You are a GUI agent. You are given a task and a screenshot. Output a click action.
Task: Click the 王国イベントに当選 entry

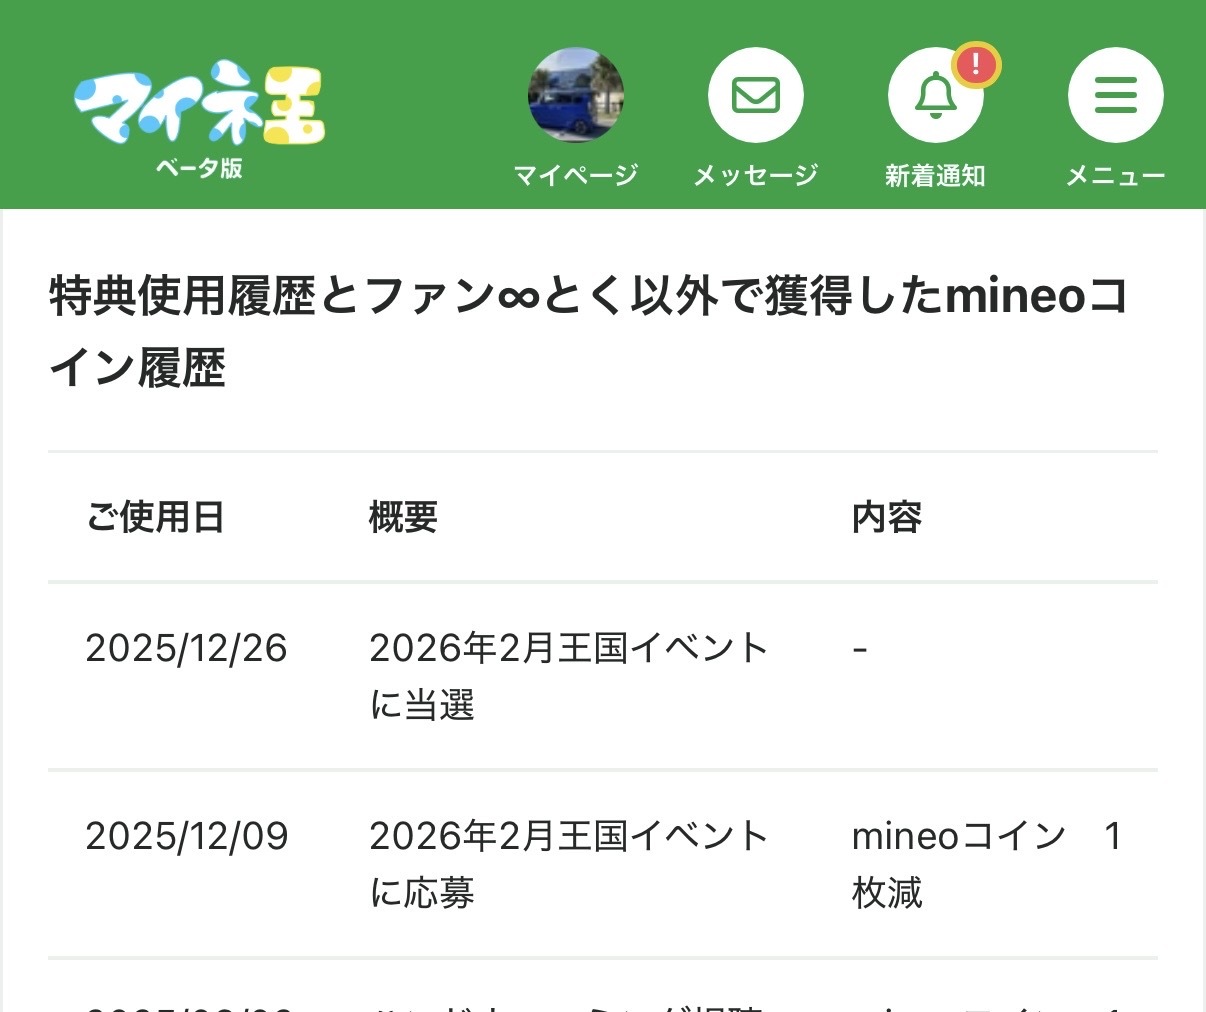tap(568, 676)
